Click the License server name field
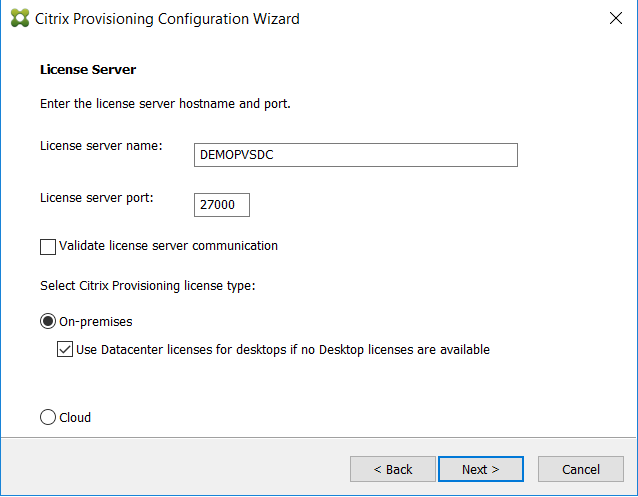638x497 pixels. [x=356, y=155]
